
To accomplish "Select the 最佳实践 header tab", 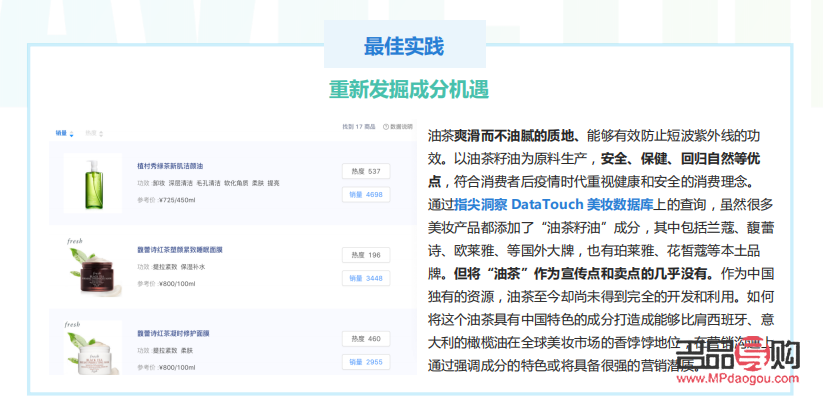I will pyautogui.click(x=403, y=46).
